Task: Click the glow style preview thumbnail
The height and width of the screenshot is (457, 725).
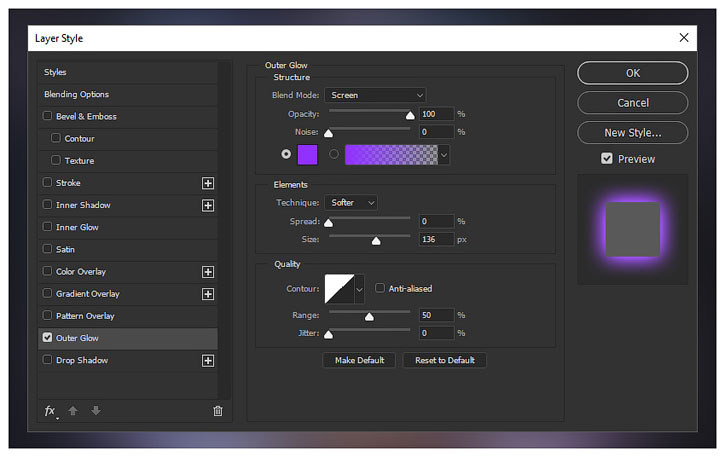Action: [x=633, y=229]
